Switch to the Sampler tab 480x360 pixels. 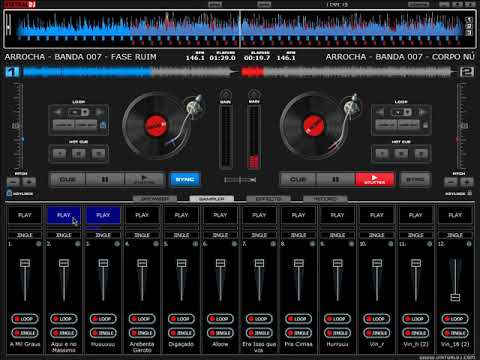(212, 199)
